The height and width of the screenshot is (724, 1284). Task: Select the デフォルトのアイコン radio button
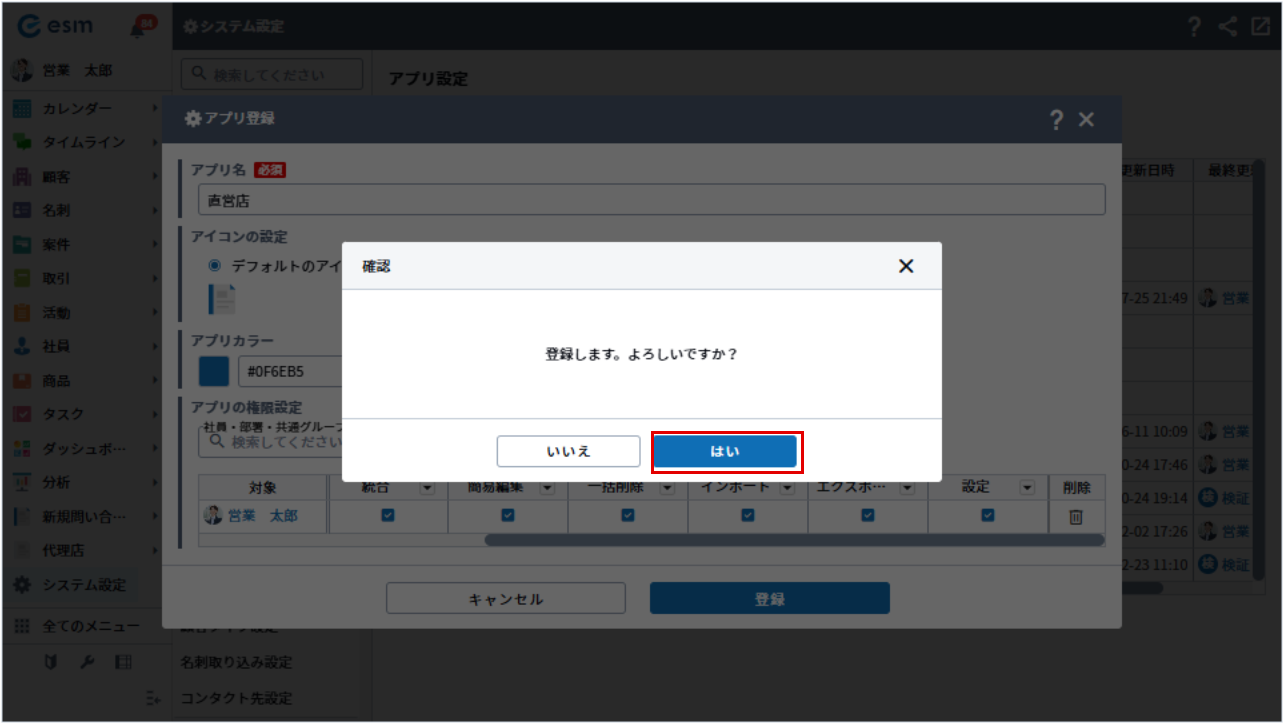tap(214, 266)
